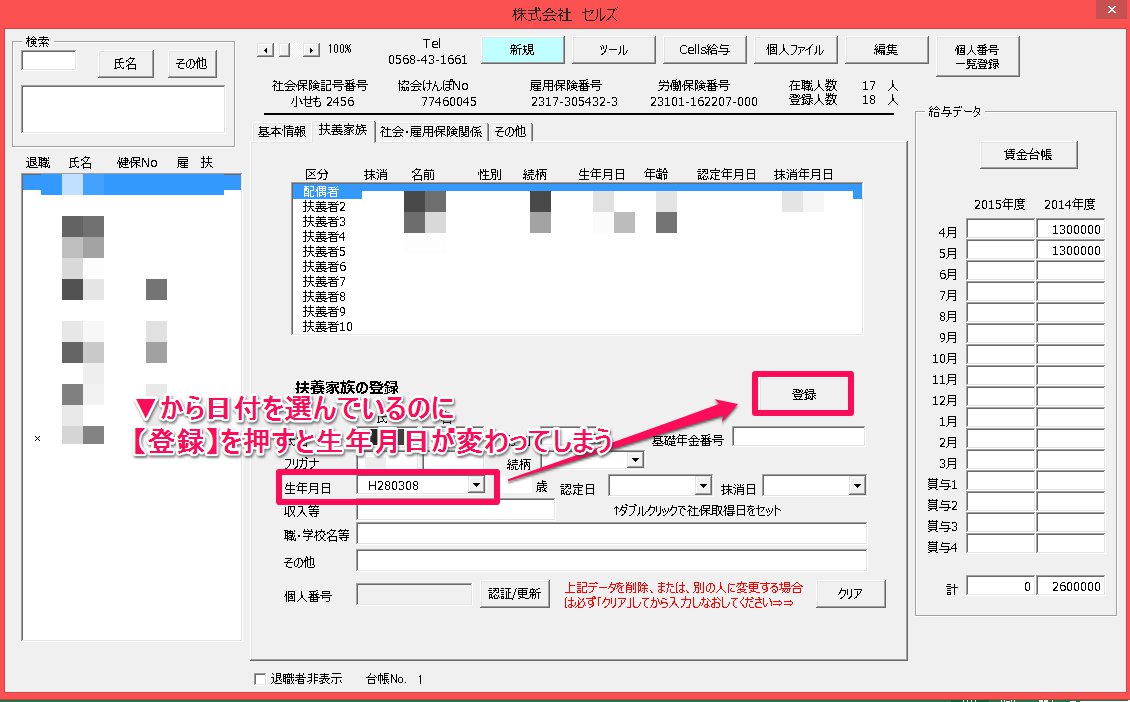Screen dimensions: 1130x702
Task: Click the 2014年度 12月 salary cell
Action: click(x=1070, y=397)
